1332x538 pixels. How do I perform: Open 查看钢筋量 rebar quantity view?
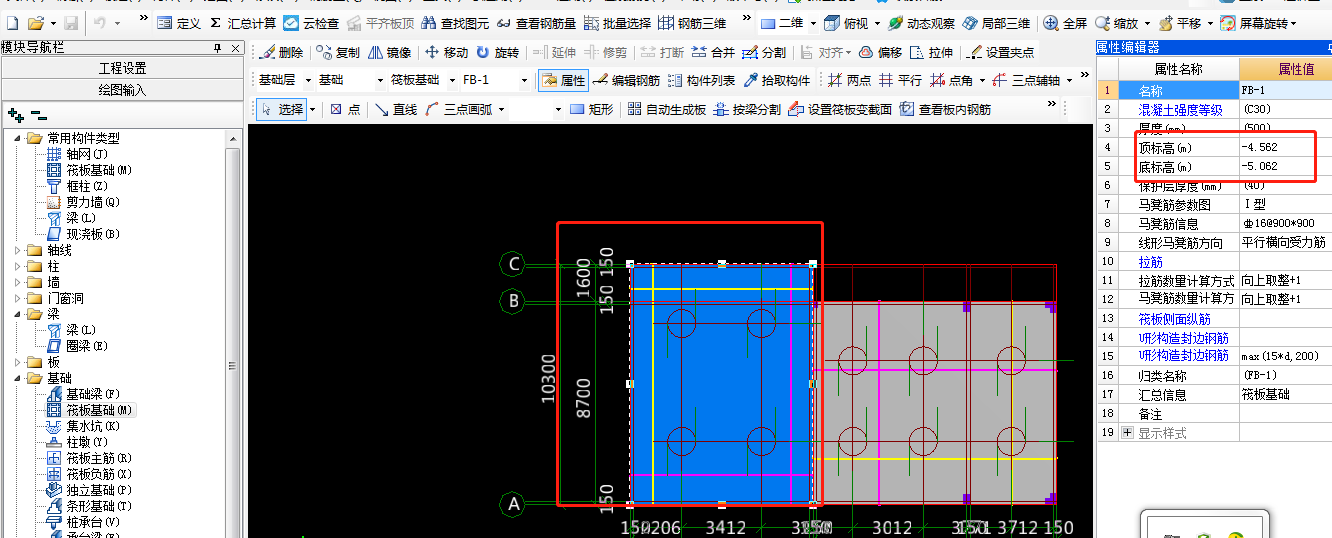537,23
